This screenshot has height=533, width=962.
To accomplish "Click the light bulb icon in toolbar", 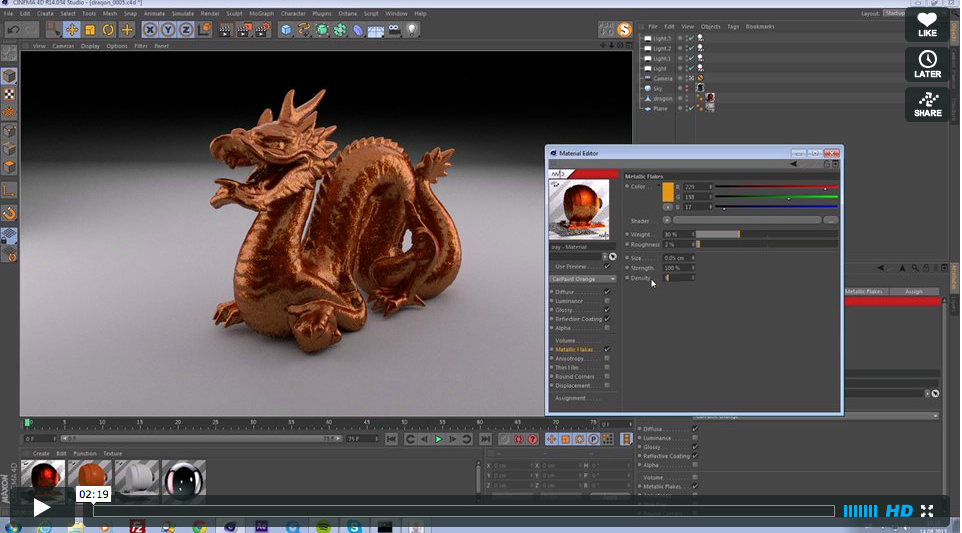I will coord(411,30).
